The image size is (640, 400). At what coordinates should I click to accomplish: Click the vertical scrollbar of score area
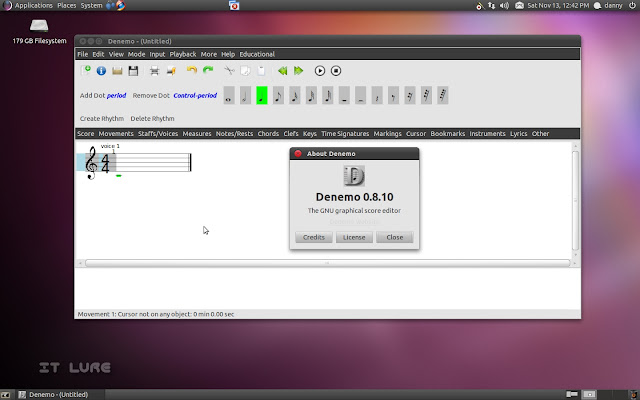576,200
